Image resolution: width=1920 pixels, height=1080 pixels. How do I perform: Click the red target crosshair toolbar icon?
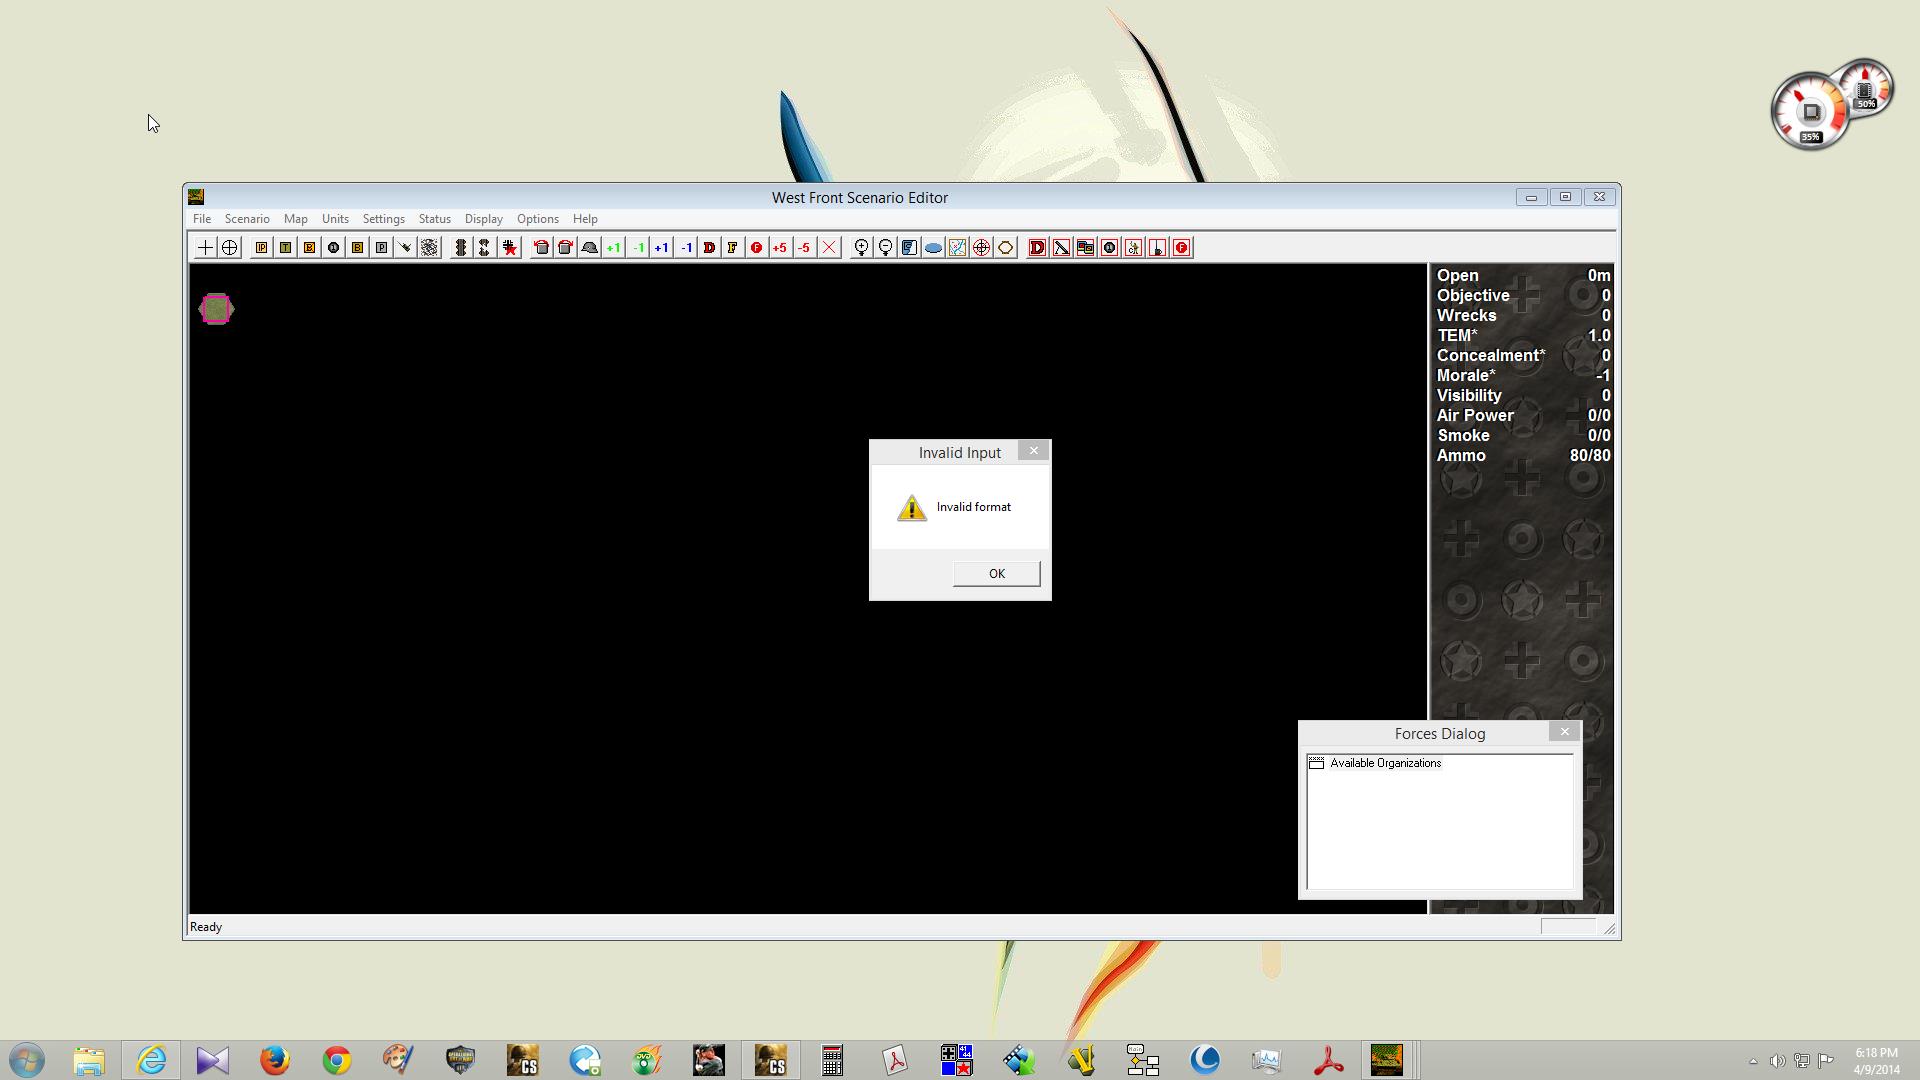pos(981,248)
